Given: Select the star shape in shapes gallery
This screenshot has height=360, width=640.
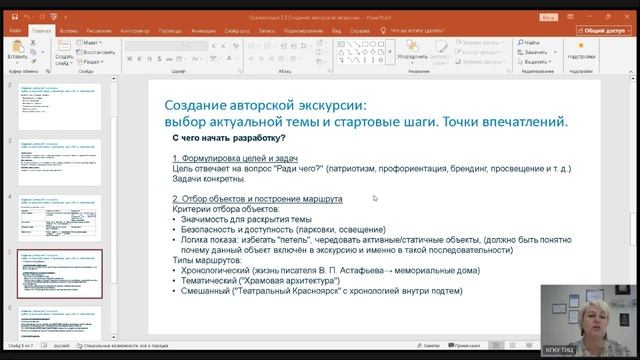Looking at the screenshot, I should pyautogui.click(x=381, y=60).
